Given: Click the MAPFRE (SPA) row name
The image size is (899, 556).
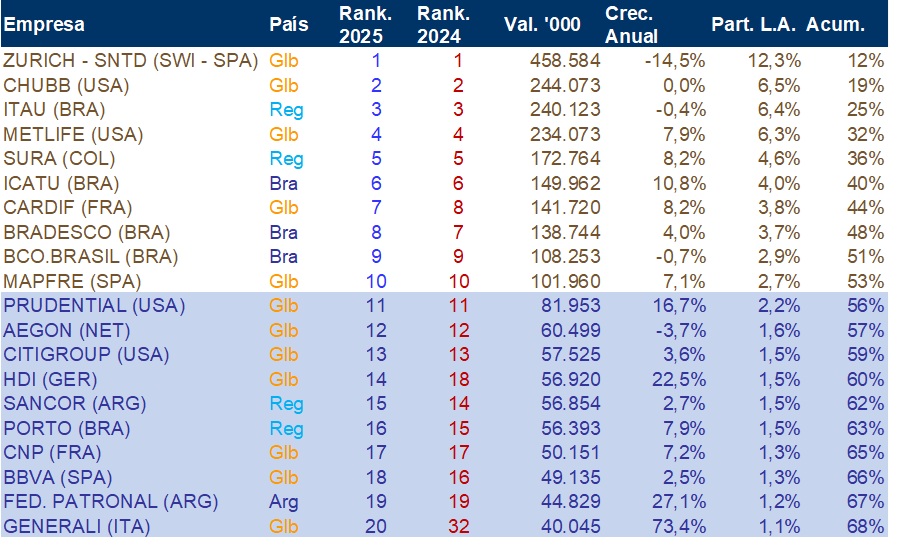Looking at the screenshot, I should tap(72, 281).
